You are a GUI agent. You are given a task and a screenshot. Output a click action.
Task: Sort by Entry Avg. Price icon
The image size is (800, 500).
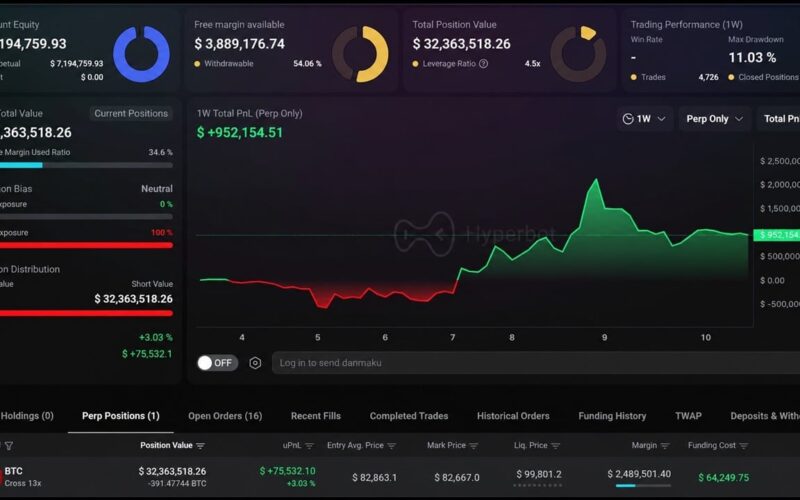pos(391,446)
